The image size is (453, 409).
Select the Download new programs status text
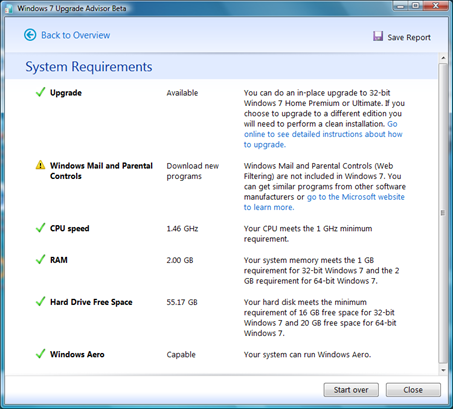(193, 171)
